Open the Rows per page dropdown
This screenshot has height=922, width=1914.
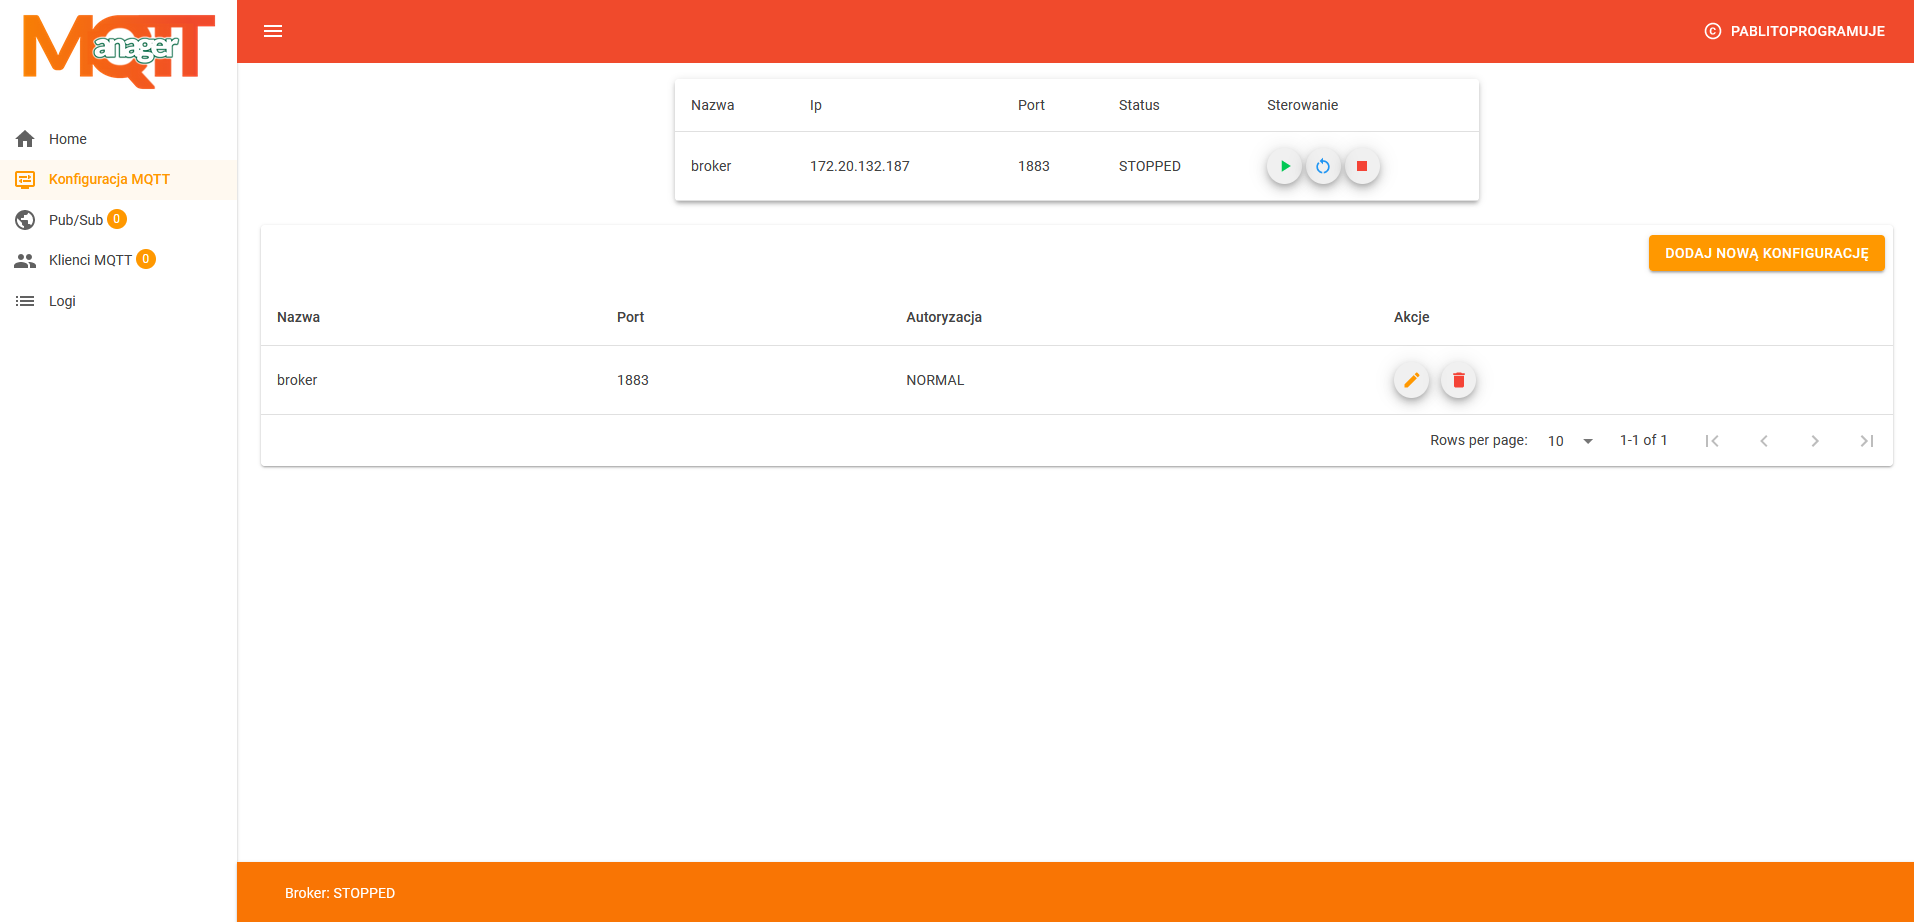pos(1571,441)
